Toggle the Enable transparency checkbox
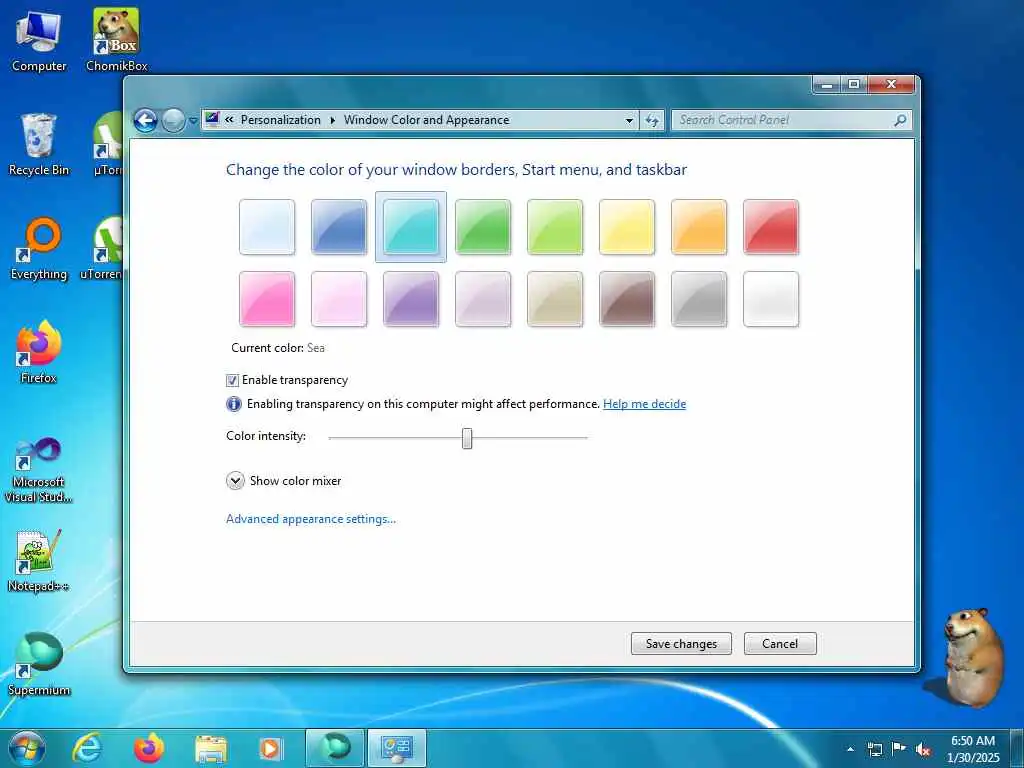1024x768 pixels. (232, 380)
